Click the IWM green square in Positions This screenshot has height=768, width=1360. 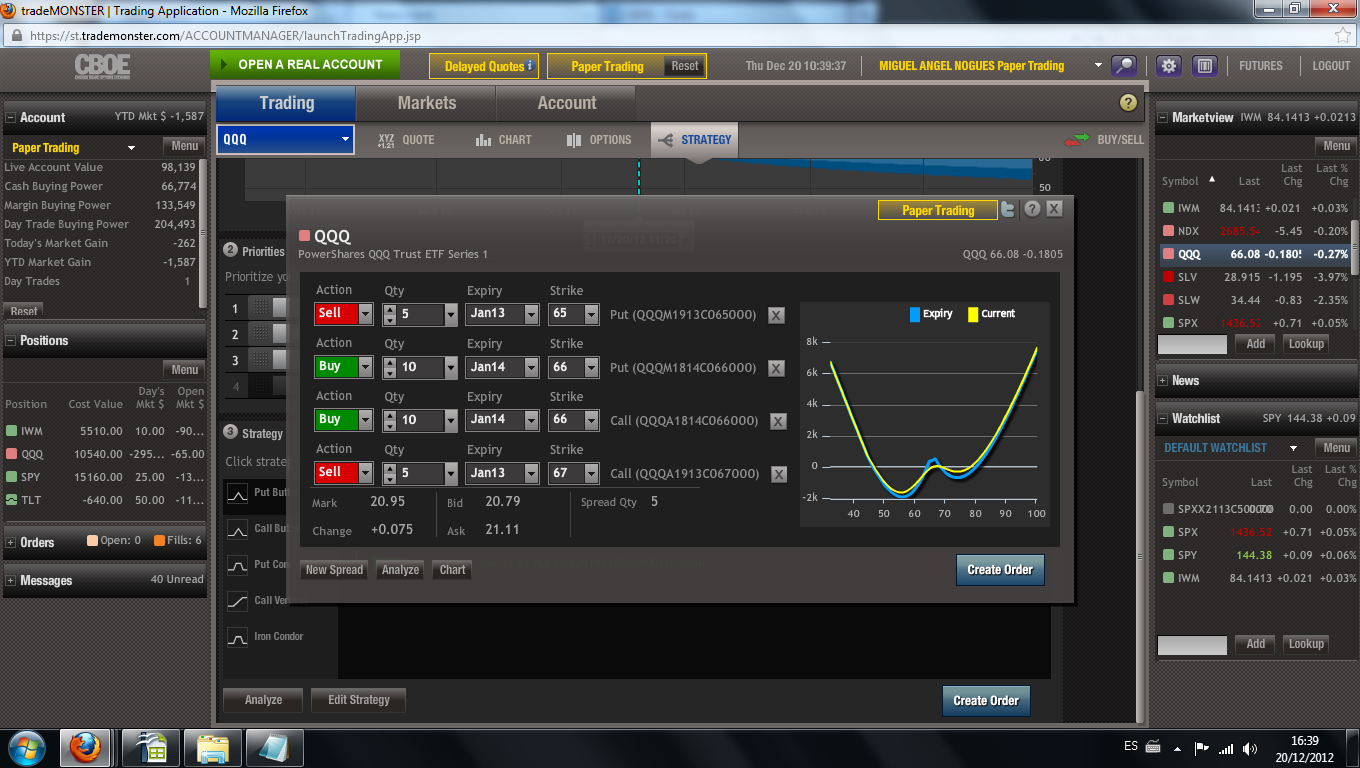(11, 431)
